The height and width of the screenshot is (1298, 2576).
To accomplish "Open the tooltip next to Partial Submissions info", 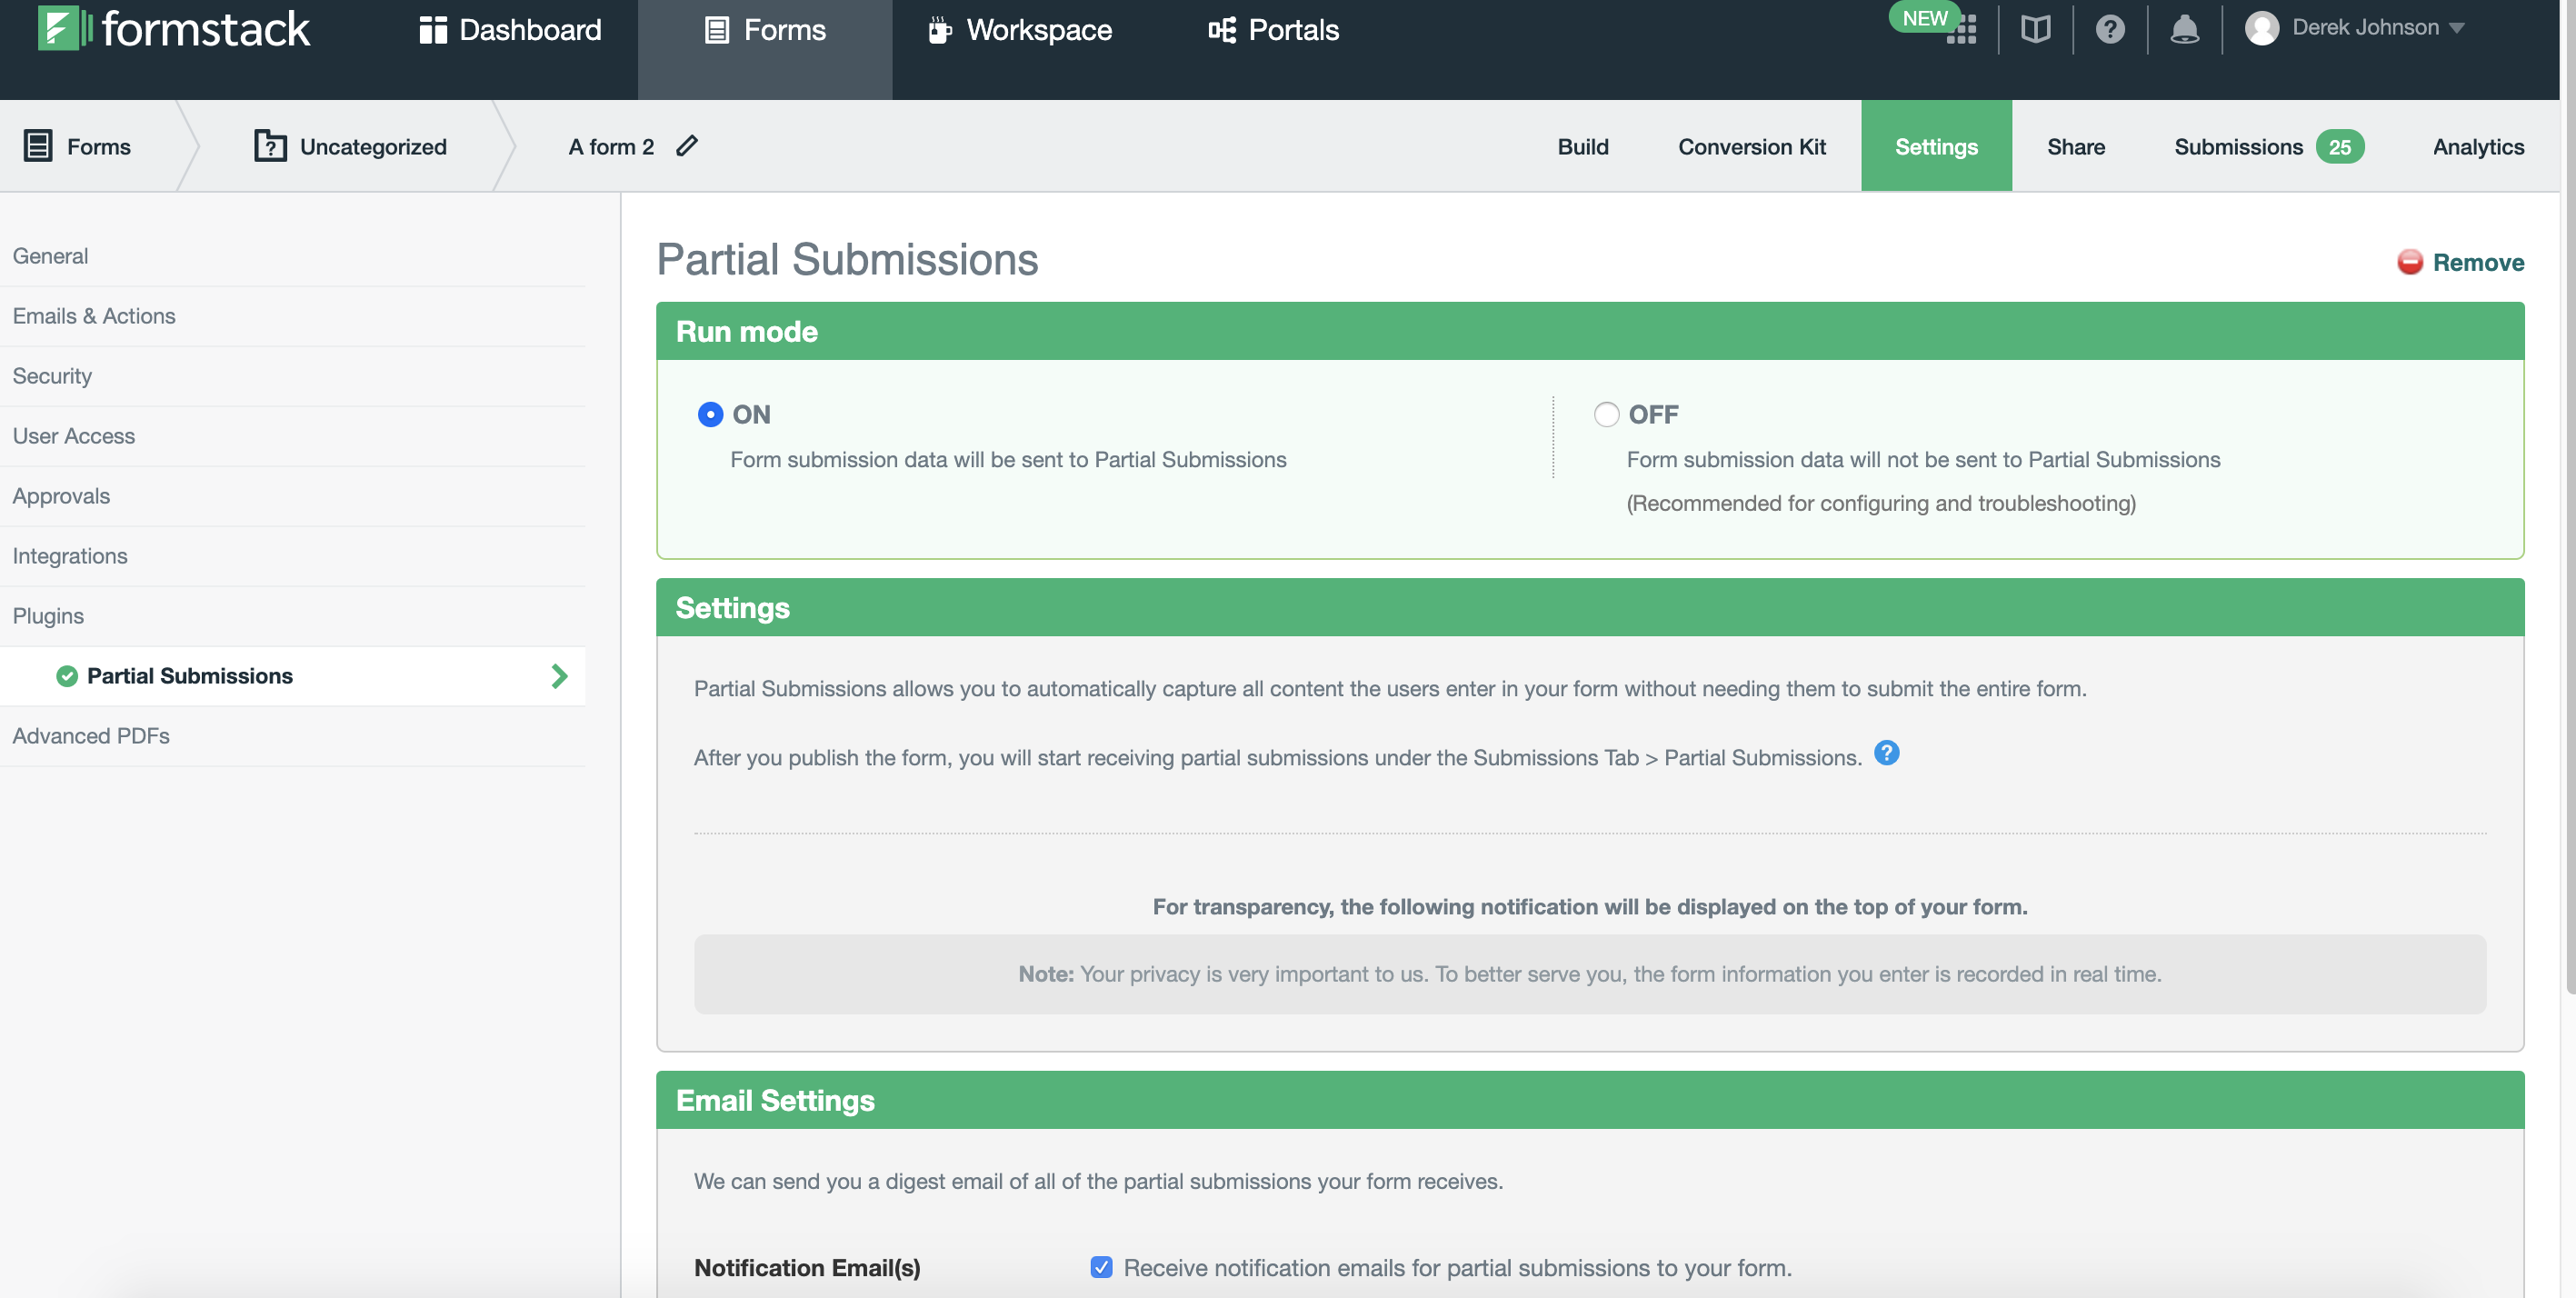I will coord(1888,753).
